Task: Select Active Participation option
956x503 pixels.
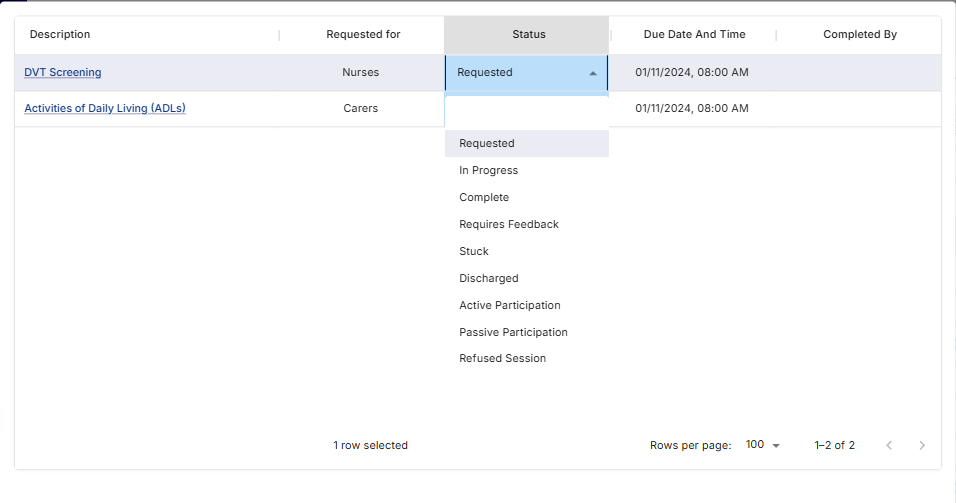Action: point(510,305)
